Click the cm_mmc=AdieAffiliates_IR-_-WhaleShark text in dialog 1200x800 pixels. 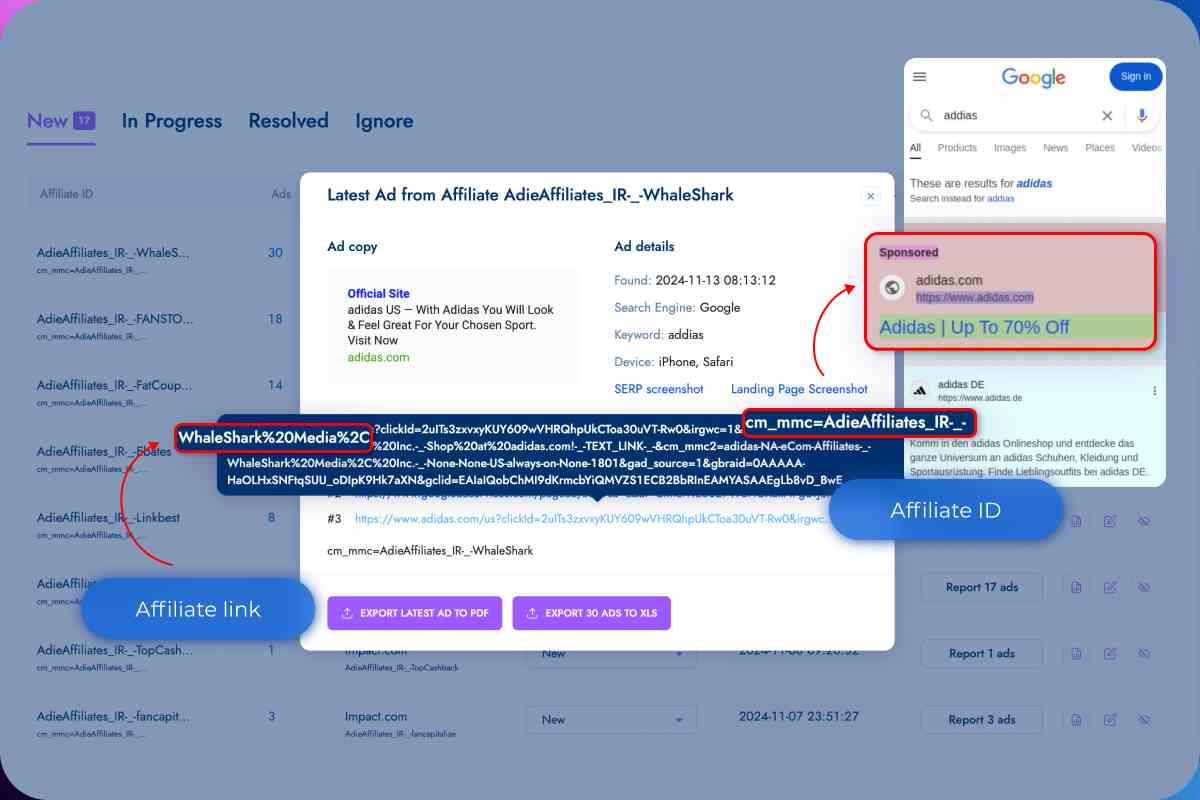[430, 551]
